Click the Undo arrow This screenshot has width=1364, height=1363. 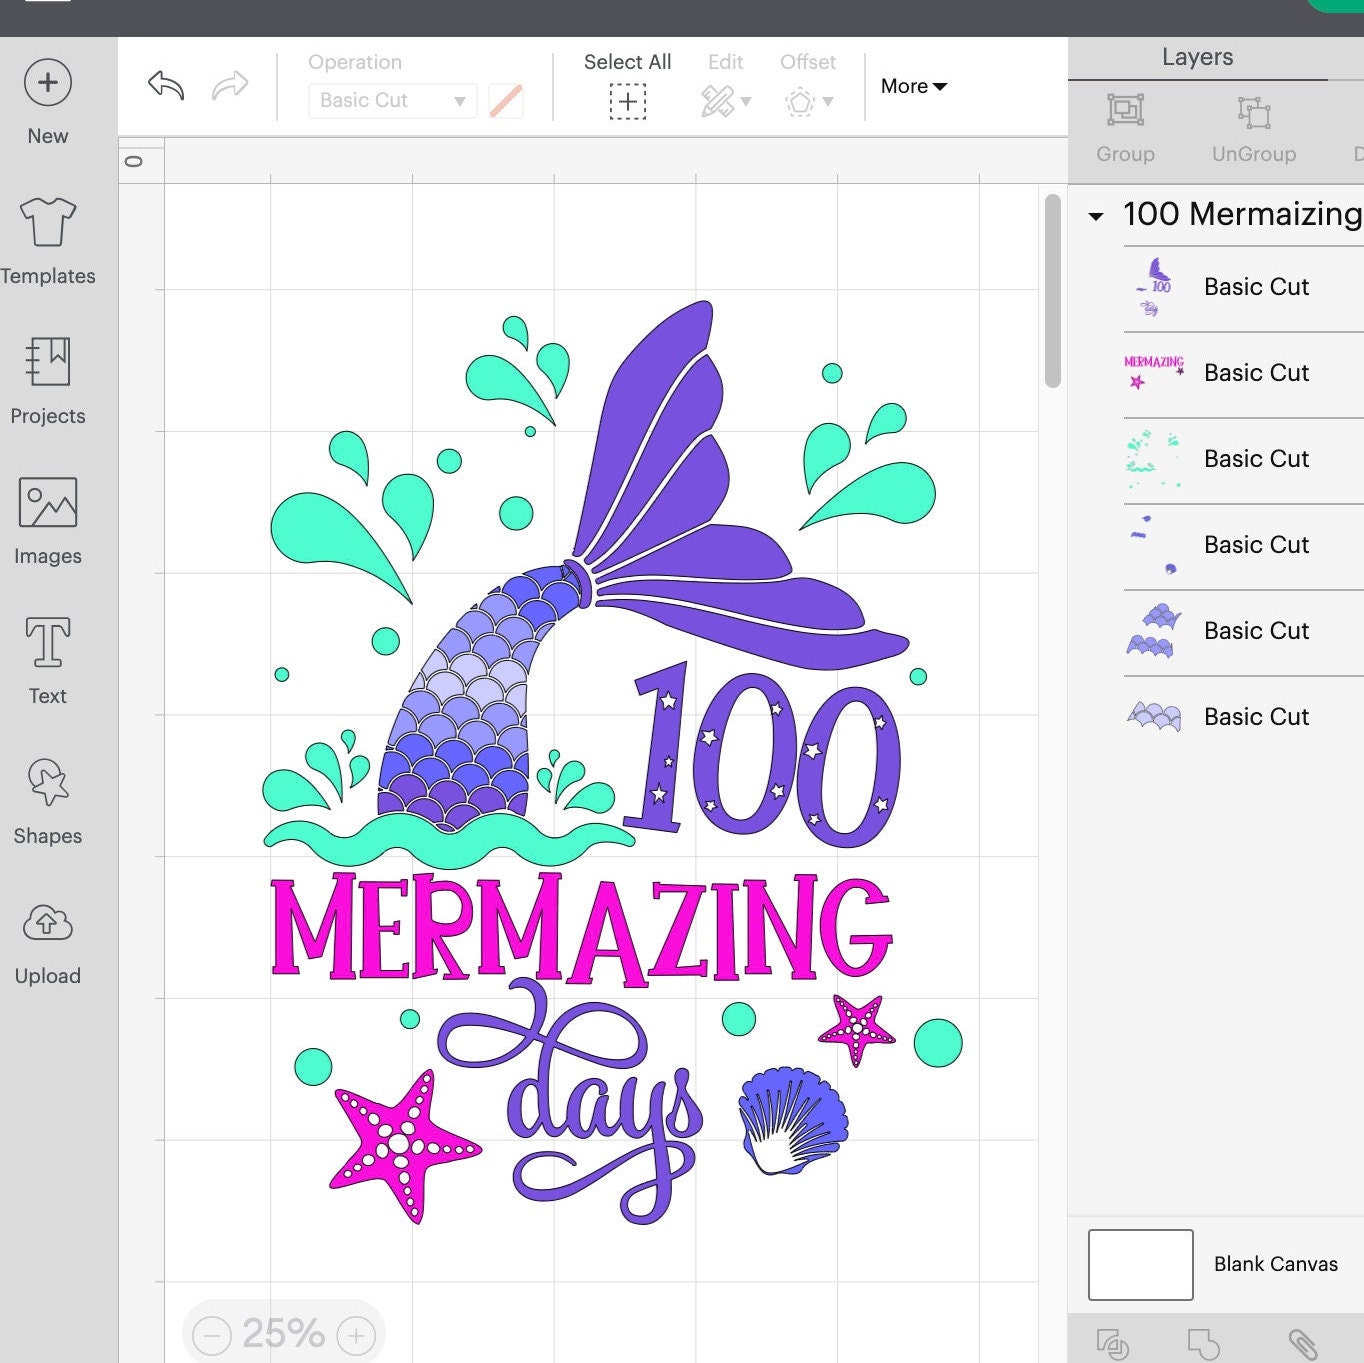[163, 86]
